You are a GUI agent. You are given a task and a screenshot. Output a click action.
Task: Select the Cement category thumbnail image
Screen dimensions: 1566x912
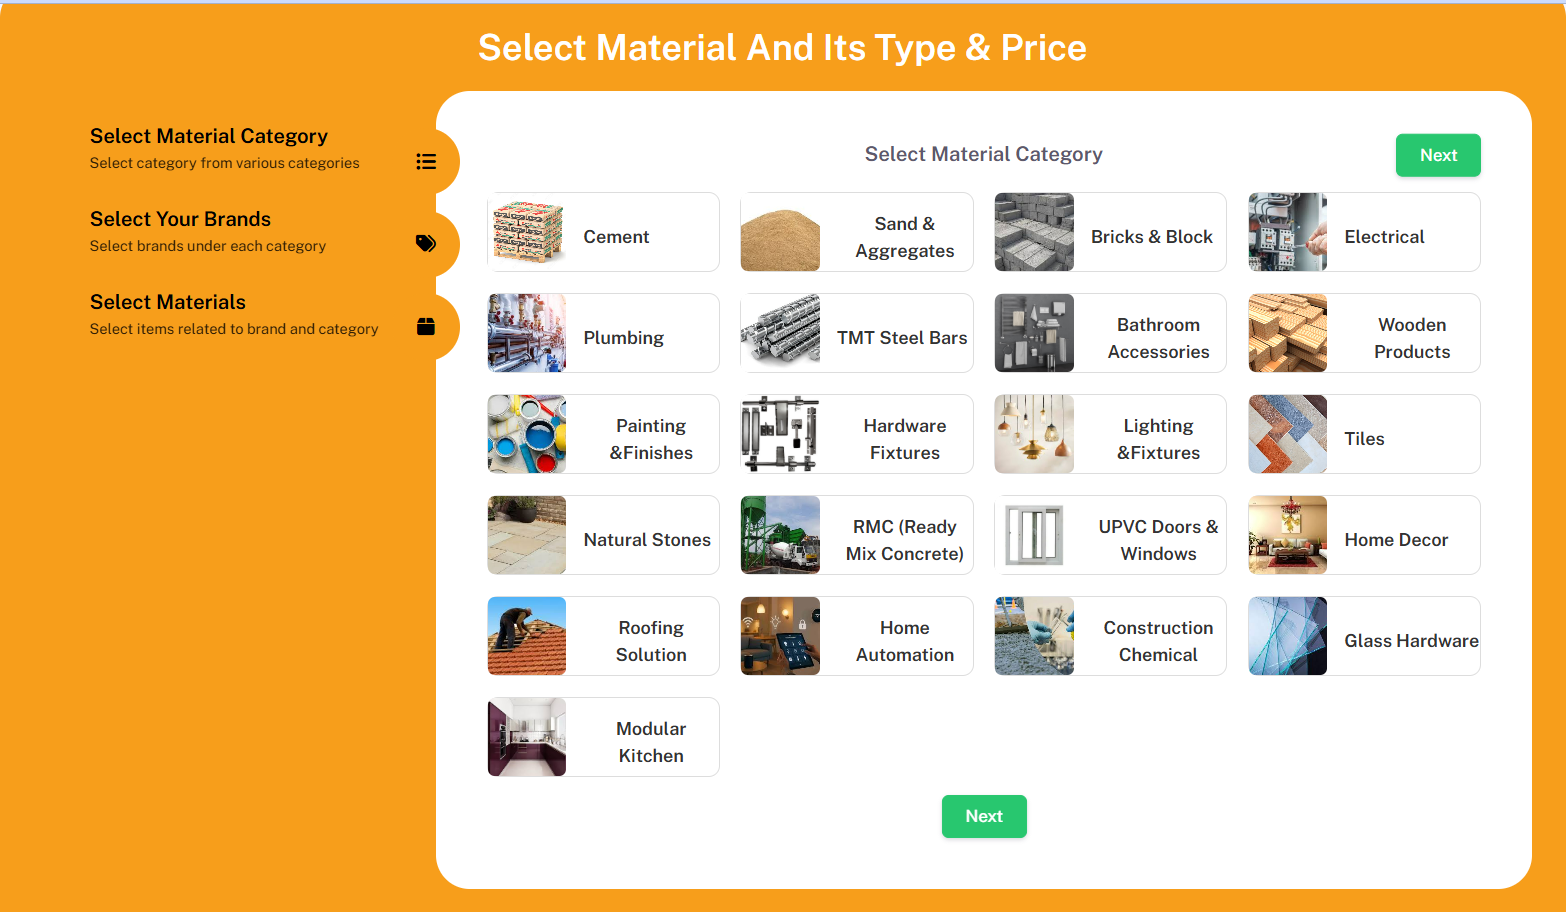(527, 232)
